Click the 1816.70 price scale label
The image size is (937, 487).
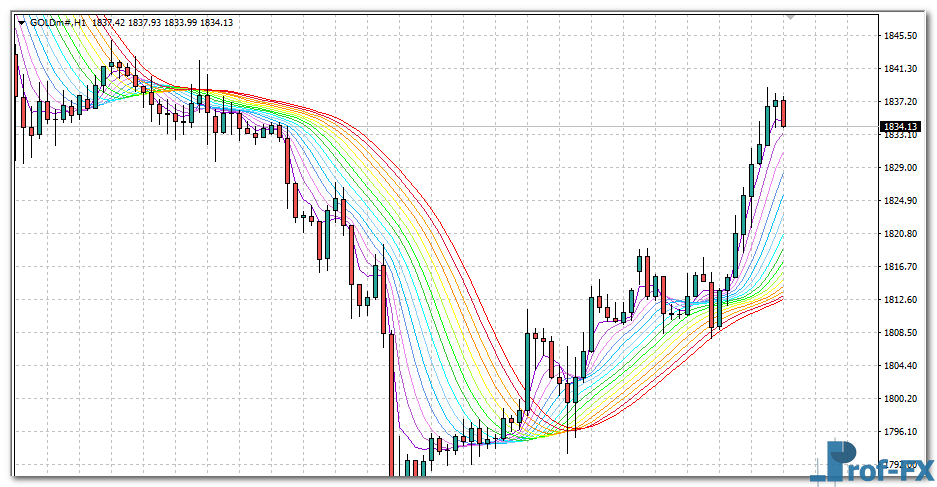click(x=900, y=267)
